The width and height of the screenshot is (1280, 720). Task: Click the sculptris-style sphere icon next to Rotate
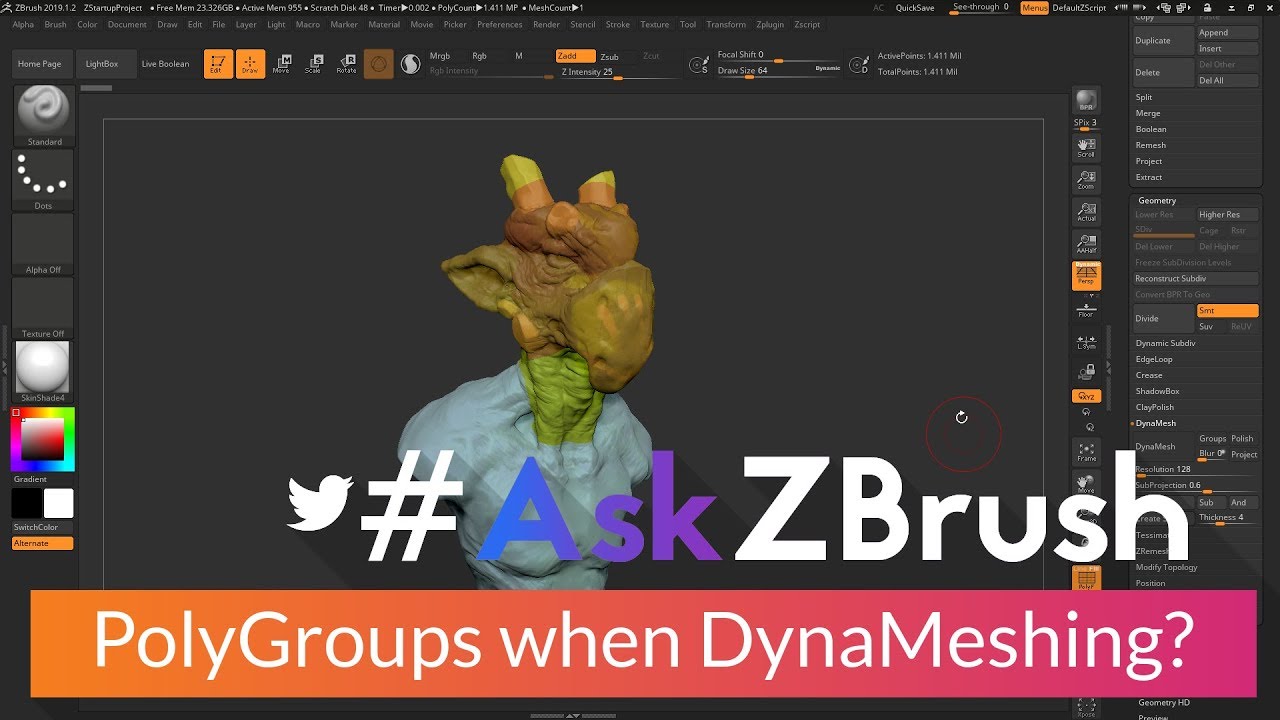click(378, 64)
